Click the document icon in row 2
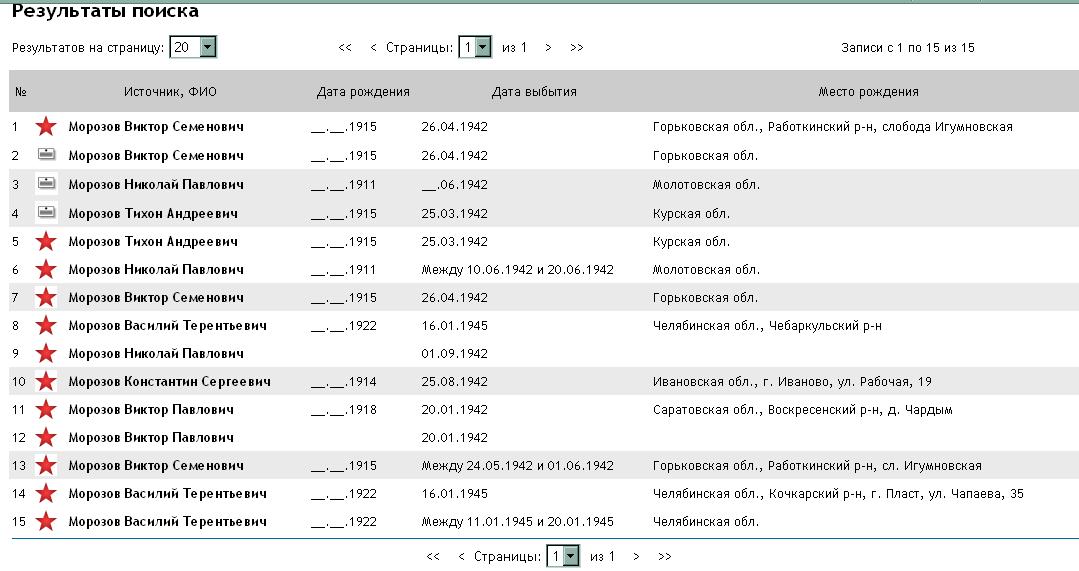Image resolution: width=1079 pixels, height=571 pixels. click(46, 155)
